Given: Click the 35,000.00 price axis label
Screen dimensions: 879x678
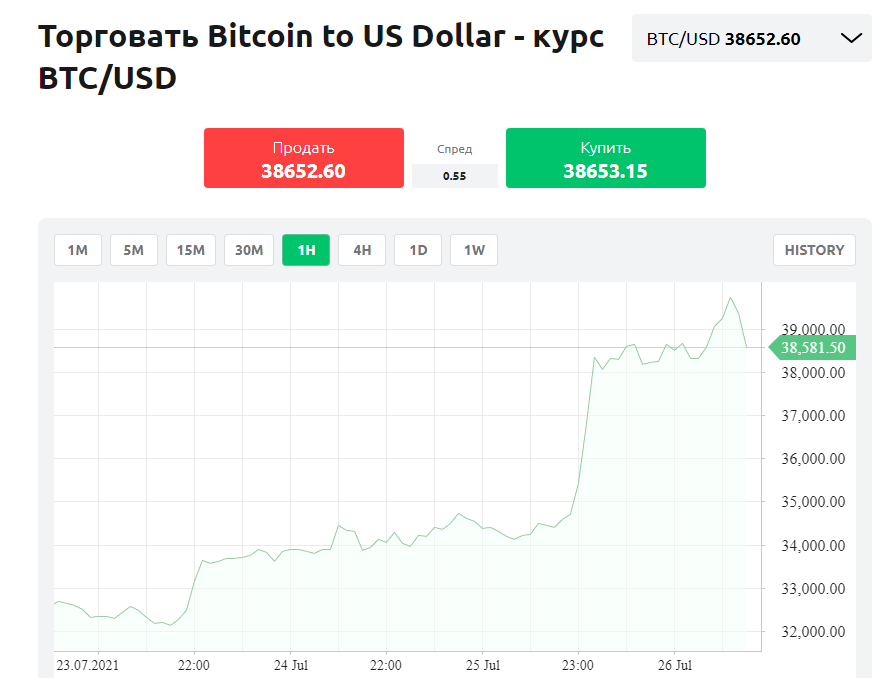Looking at the screenshot, I should 813,502.
